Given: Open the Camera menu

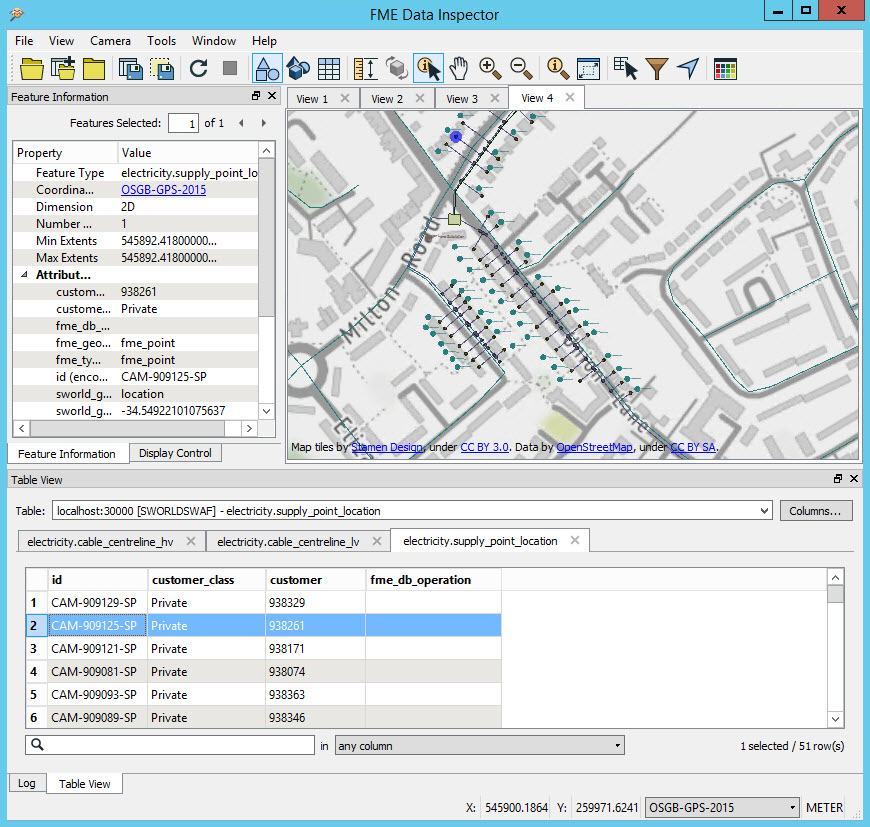Looking at the screenshot, I should tap(110, 40).
